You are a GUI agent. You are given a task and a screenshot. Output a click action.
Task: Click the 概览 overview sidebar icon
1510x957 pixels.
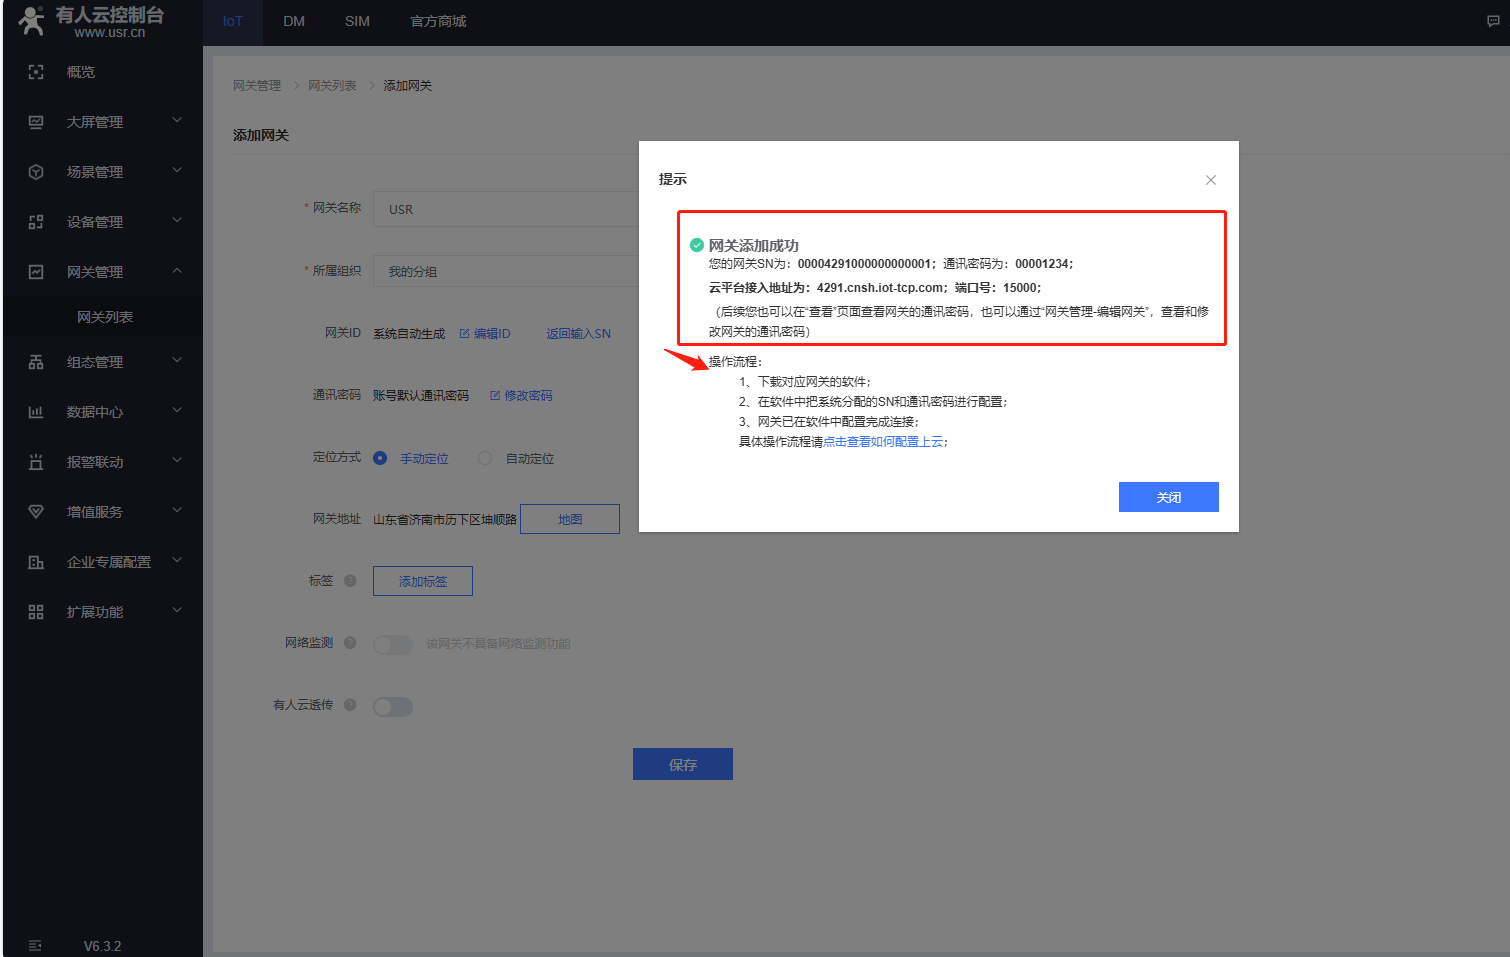pyautogui.click(x=36, y=72)
